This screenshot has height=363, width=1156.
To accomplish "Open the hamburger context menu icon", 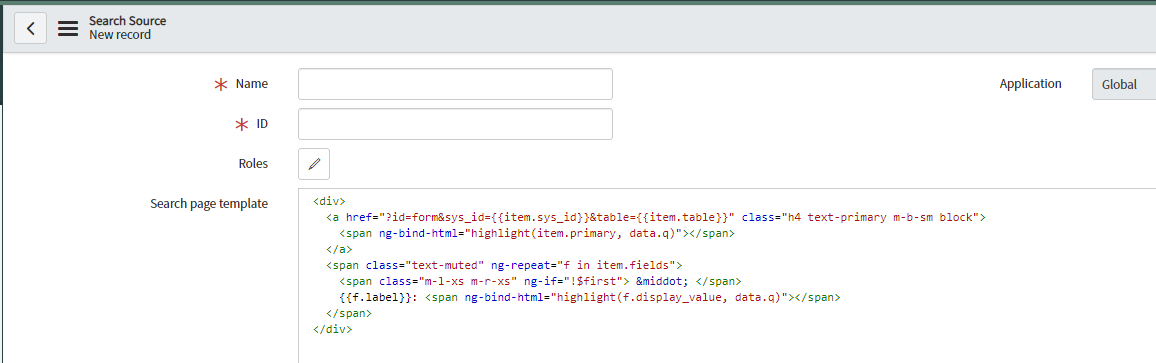I will tap(68, 29).
